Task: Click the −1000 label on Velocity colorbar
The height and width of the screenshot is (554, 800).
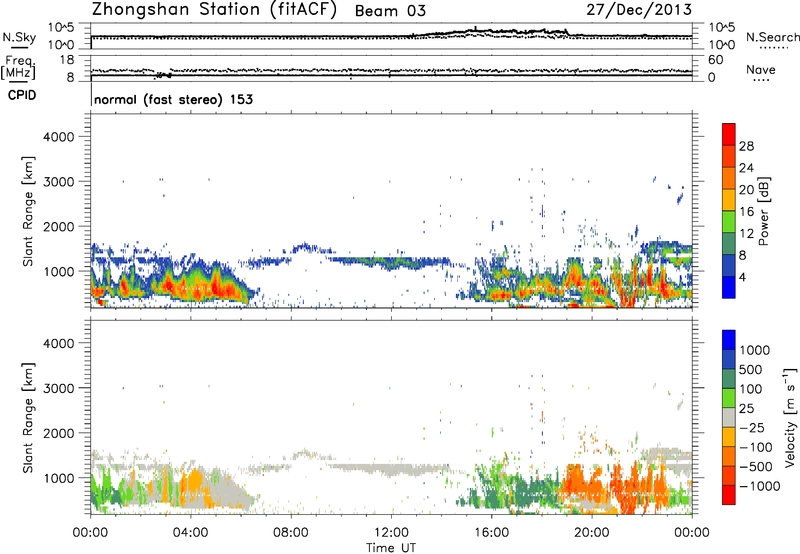Action: [760, 486]
